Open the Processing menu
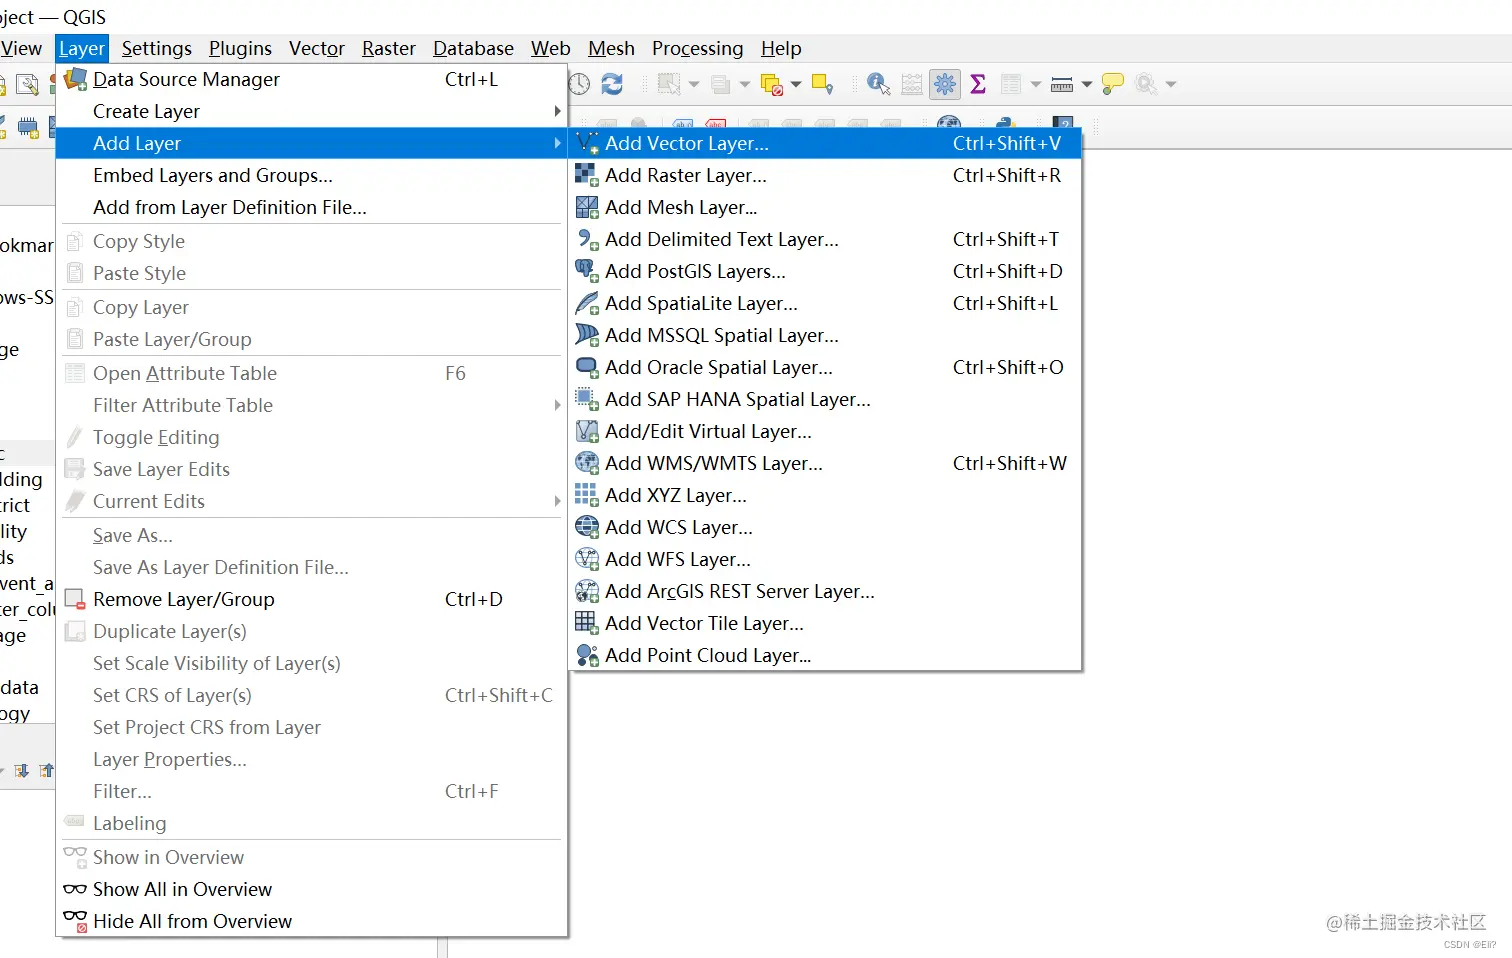Image resolution: width=1512 pixels, height=958 pixels. pyautogui.click(x=698, y=48)
